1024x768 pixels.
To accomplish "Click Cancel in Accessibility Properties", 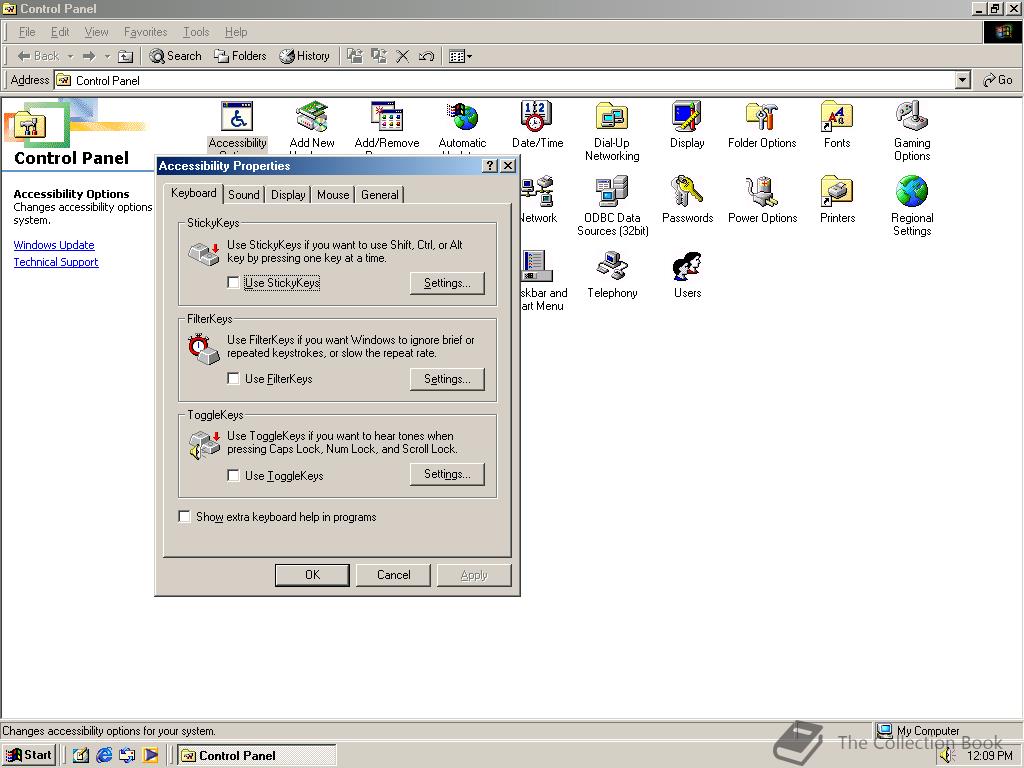I will 394,575.
